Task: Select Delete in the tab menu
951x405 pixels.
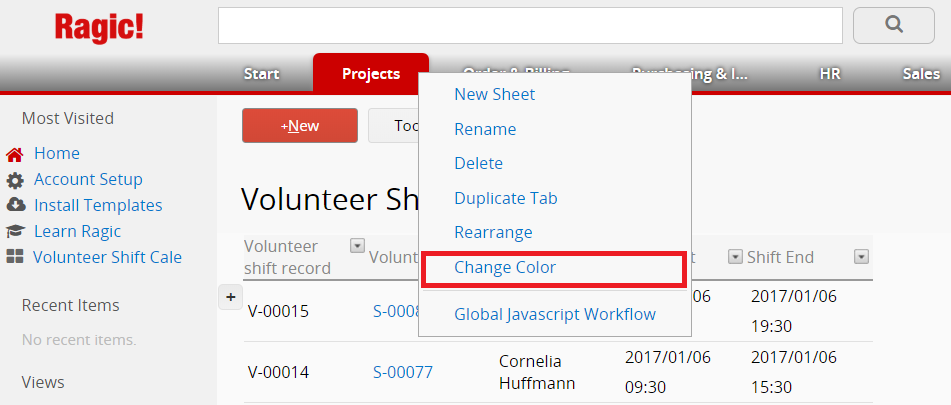Action: 479,164
